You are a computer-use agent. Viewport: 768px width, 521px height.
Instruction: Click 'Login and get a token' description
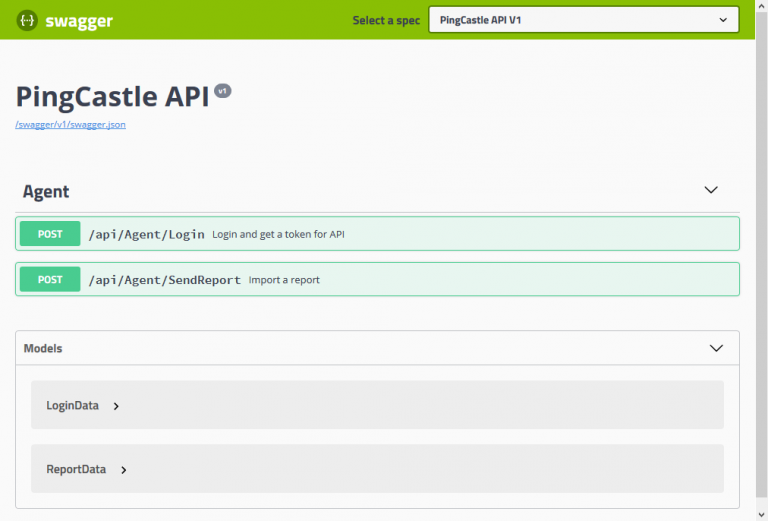(x=278, y=234)
